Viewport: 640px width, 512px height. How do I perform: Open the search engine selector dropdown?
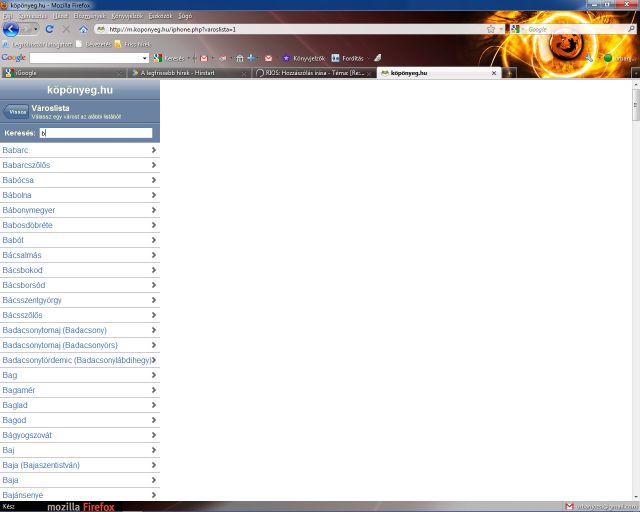coord(522,29)
